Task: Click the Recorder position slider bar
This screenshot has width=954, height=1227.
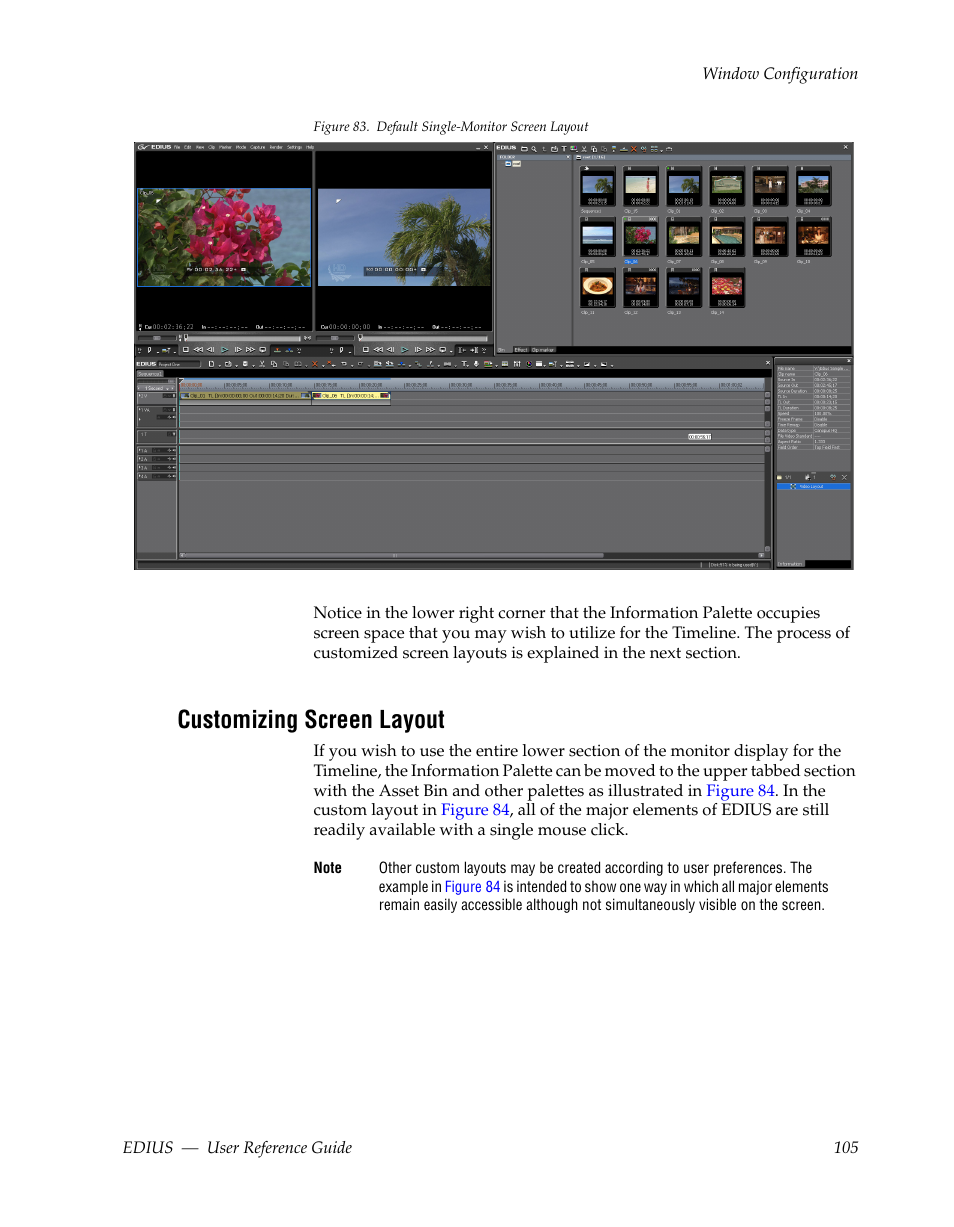Action: 423,338
